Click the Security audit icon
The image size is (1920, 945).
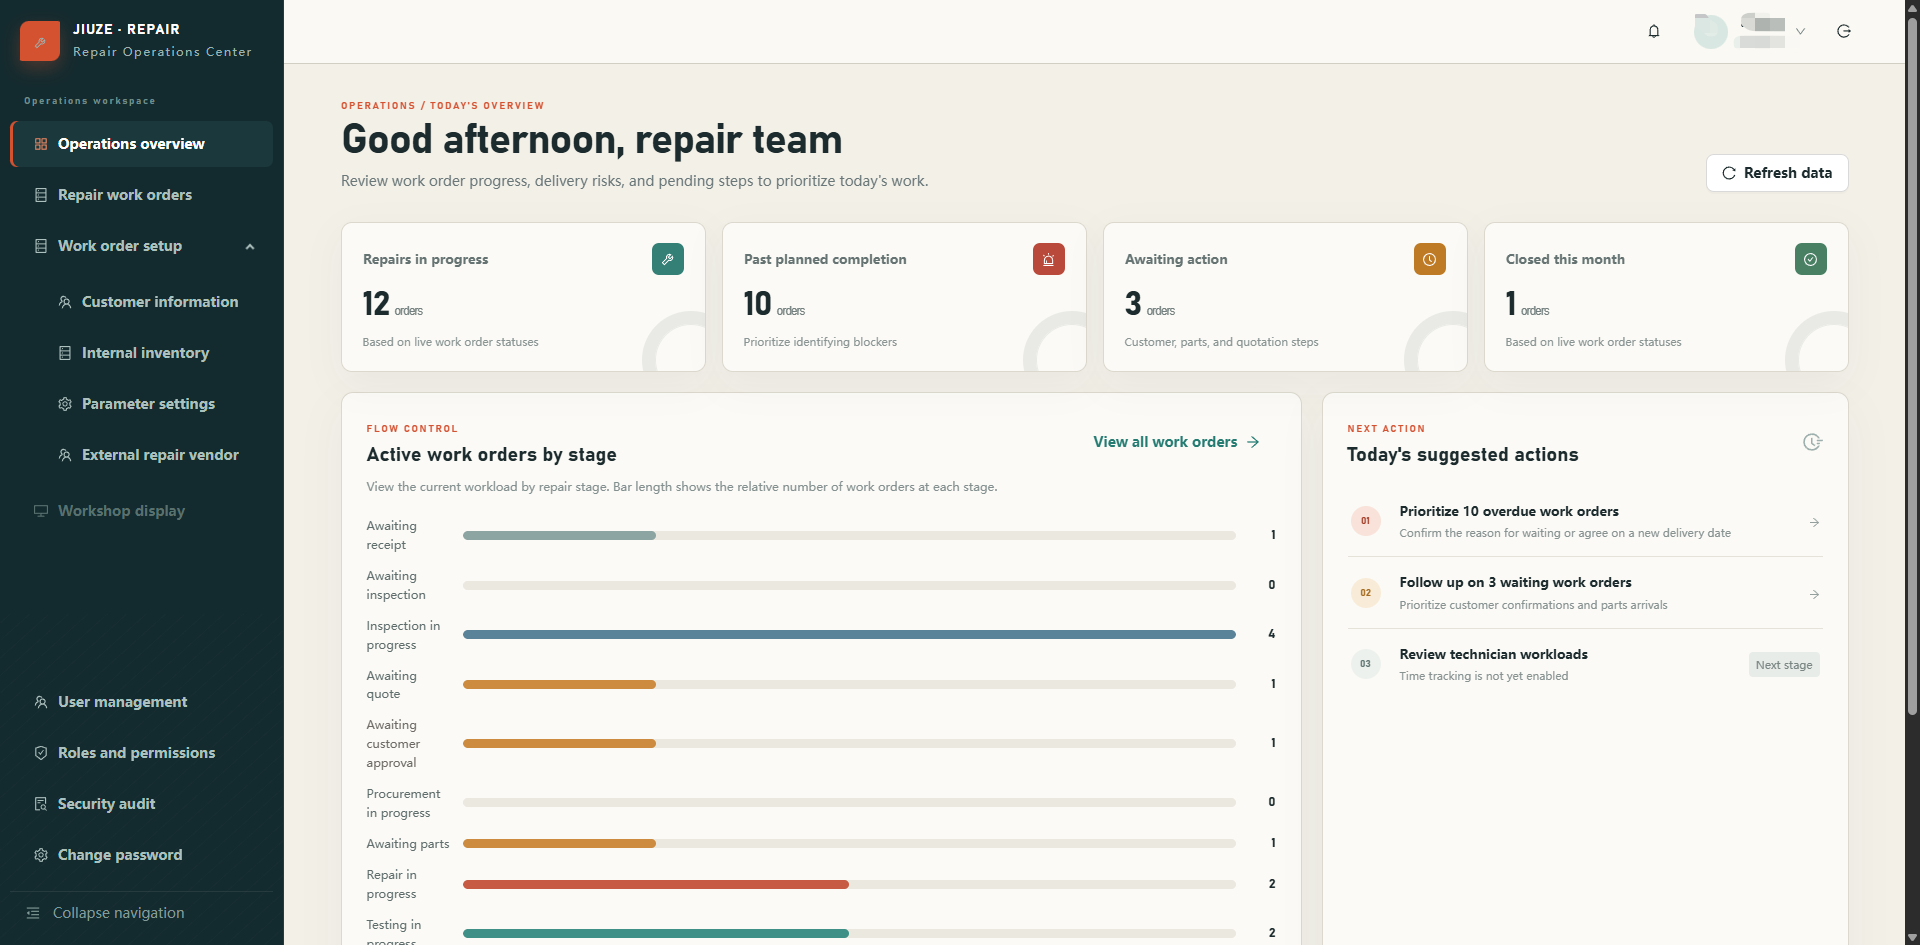[x=41, y=804]
